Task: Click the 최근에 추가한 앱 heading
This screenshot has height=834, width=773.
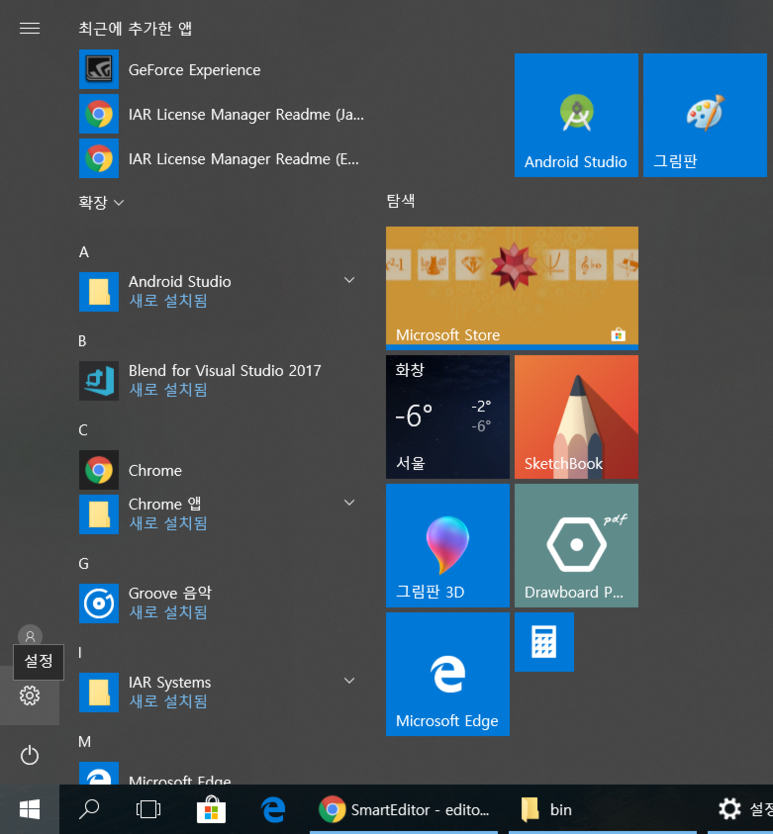Action: [135, 28]
